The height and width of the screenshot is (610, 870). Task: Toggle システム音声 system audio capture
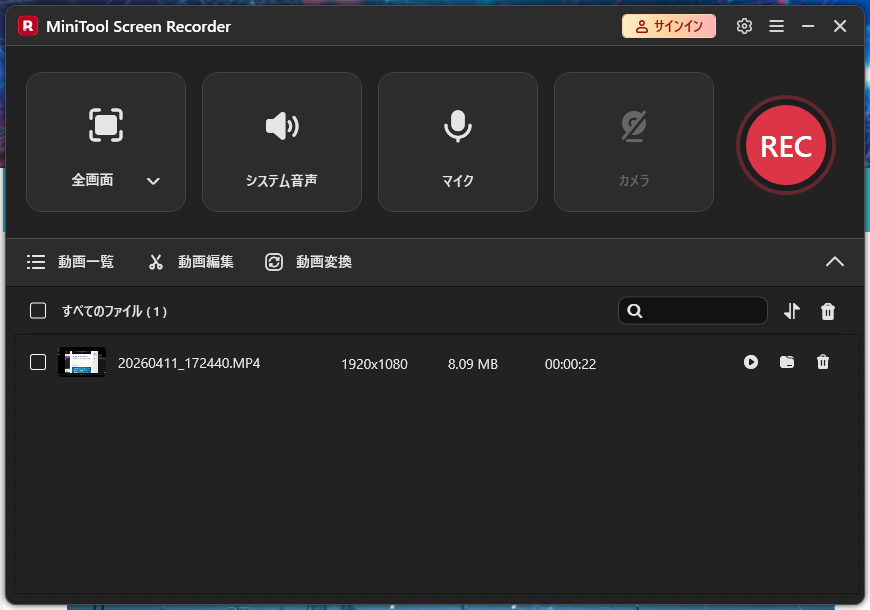pos(282,142)
